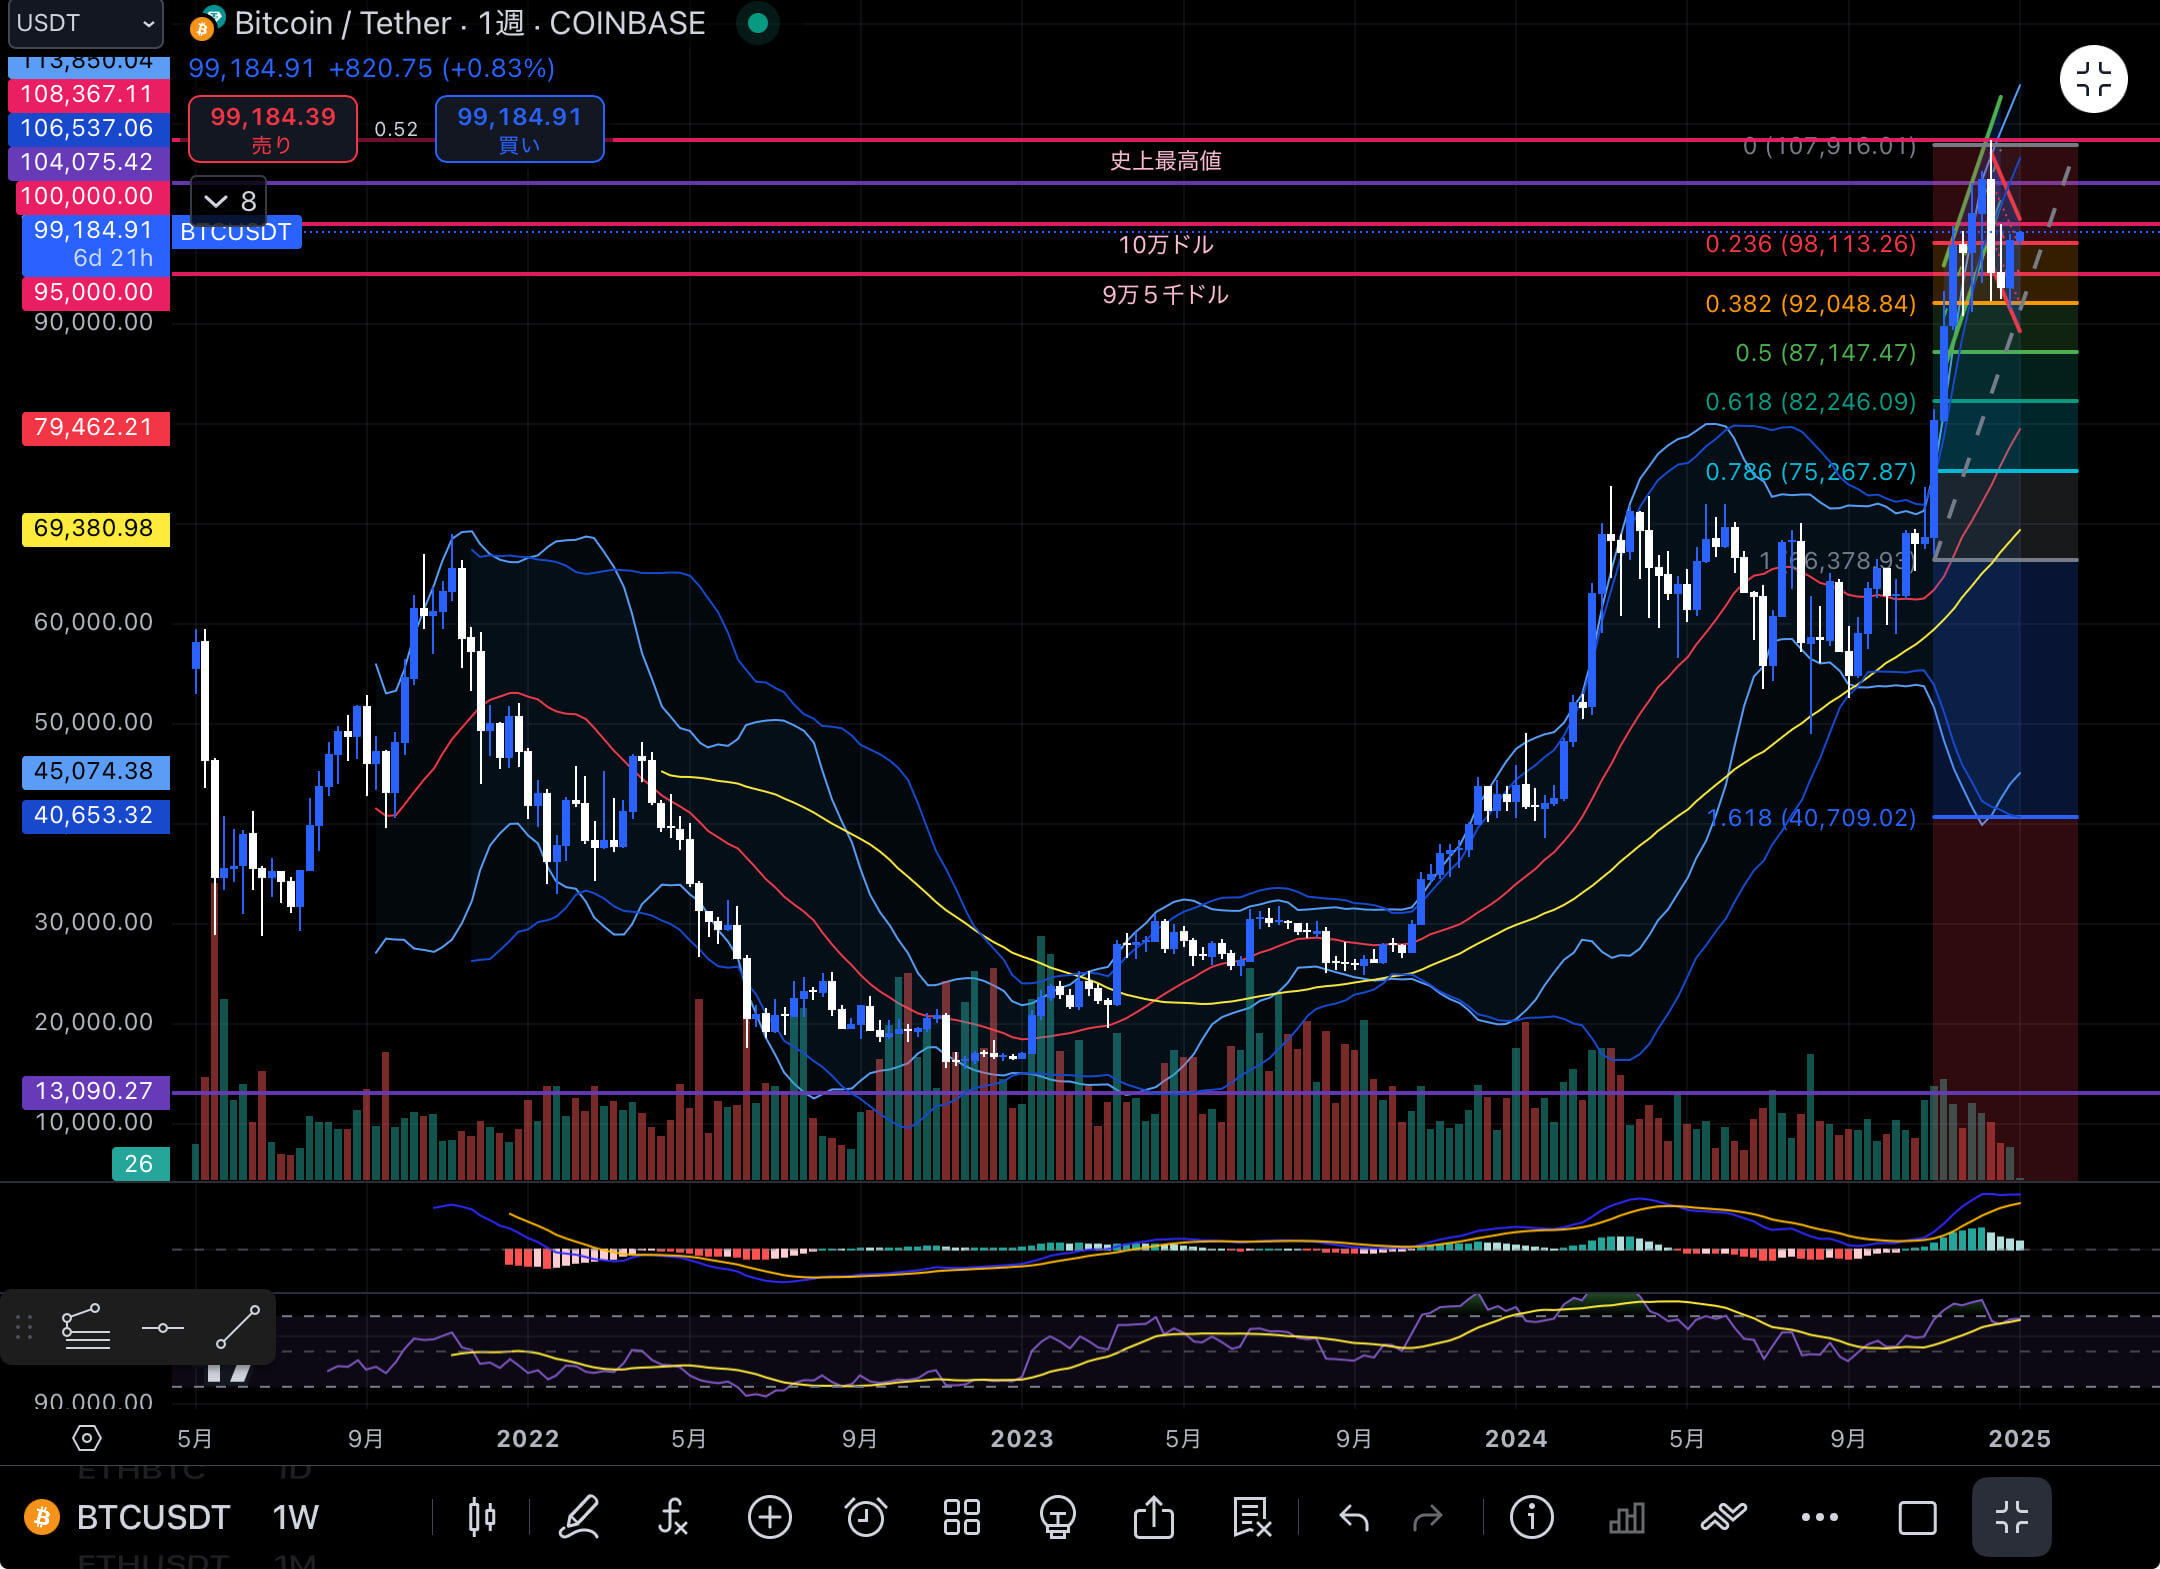Image resolution: width=2160 pixels, height=1569 pixels.
Task: Click the 2025 time axis label
Action: (2019, 1438)
